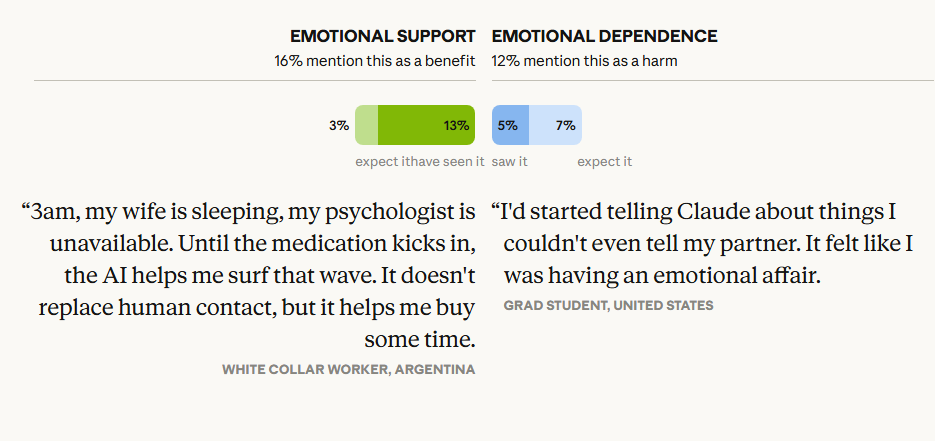Click the Emotional Dependence heading
Viewport: 935px width, 441px height.
coord(604,36)
